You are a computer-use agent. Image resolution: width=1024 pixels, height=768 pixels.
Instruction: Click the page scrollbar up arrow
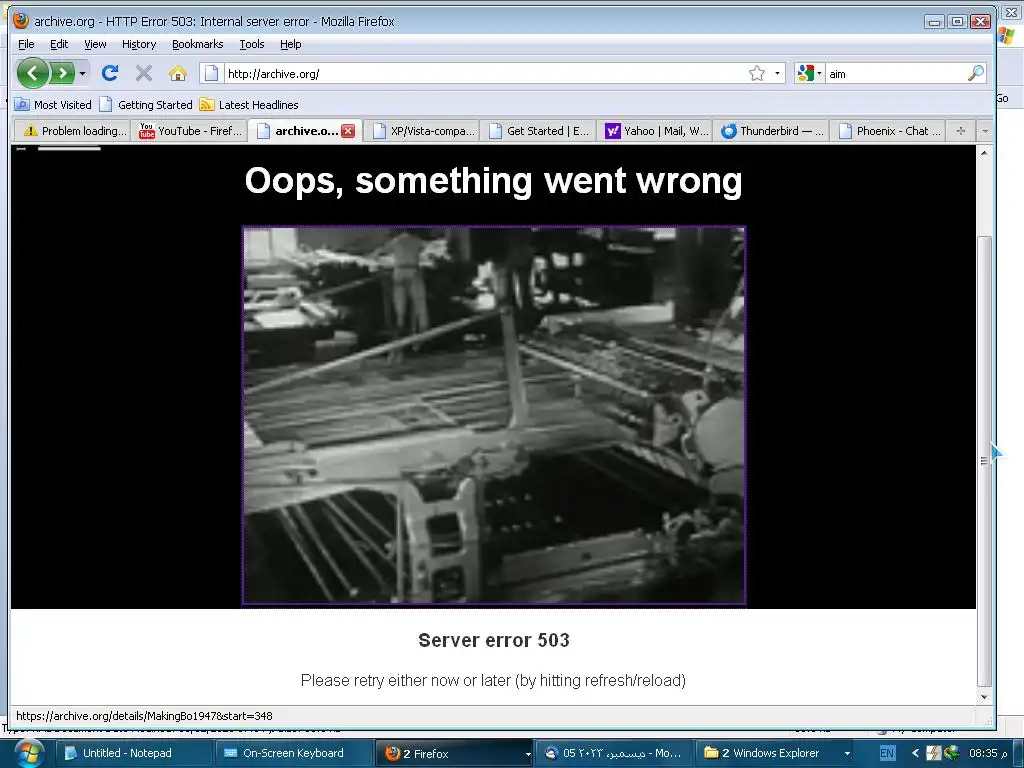pos(984,152)
